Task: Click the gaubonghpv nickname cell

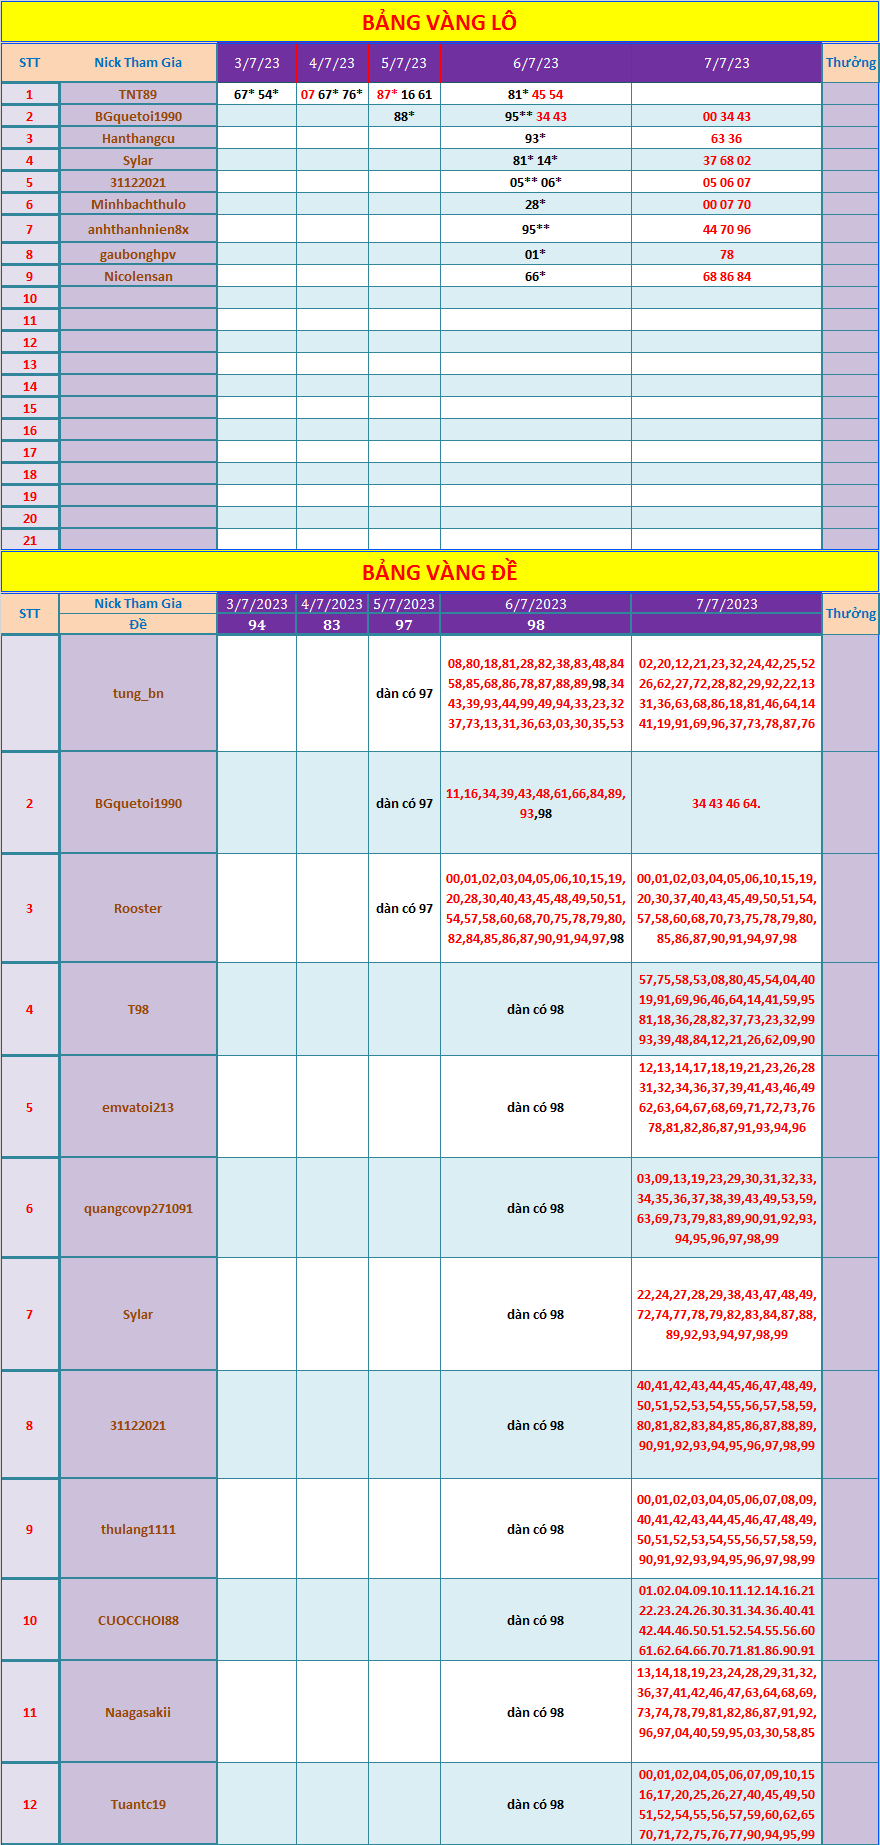Action: tap(138, 254)
